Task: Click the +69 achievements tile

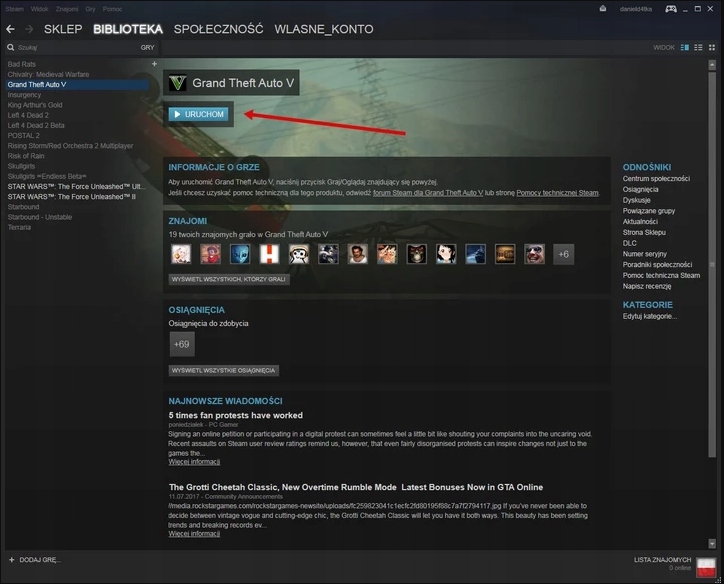Action: 182,344
